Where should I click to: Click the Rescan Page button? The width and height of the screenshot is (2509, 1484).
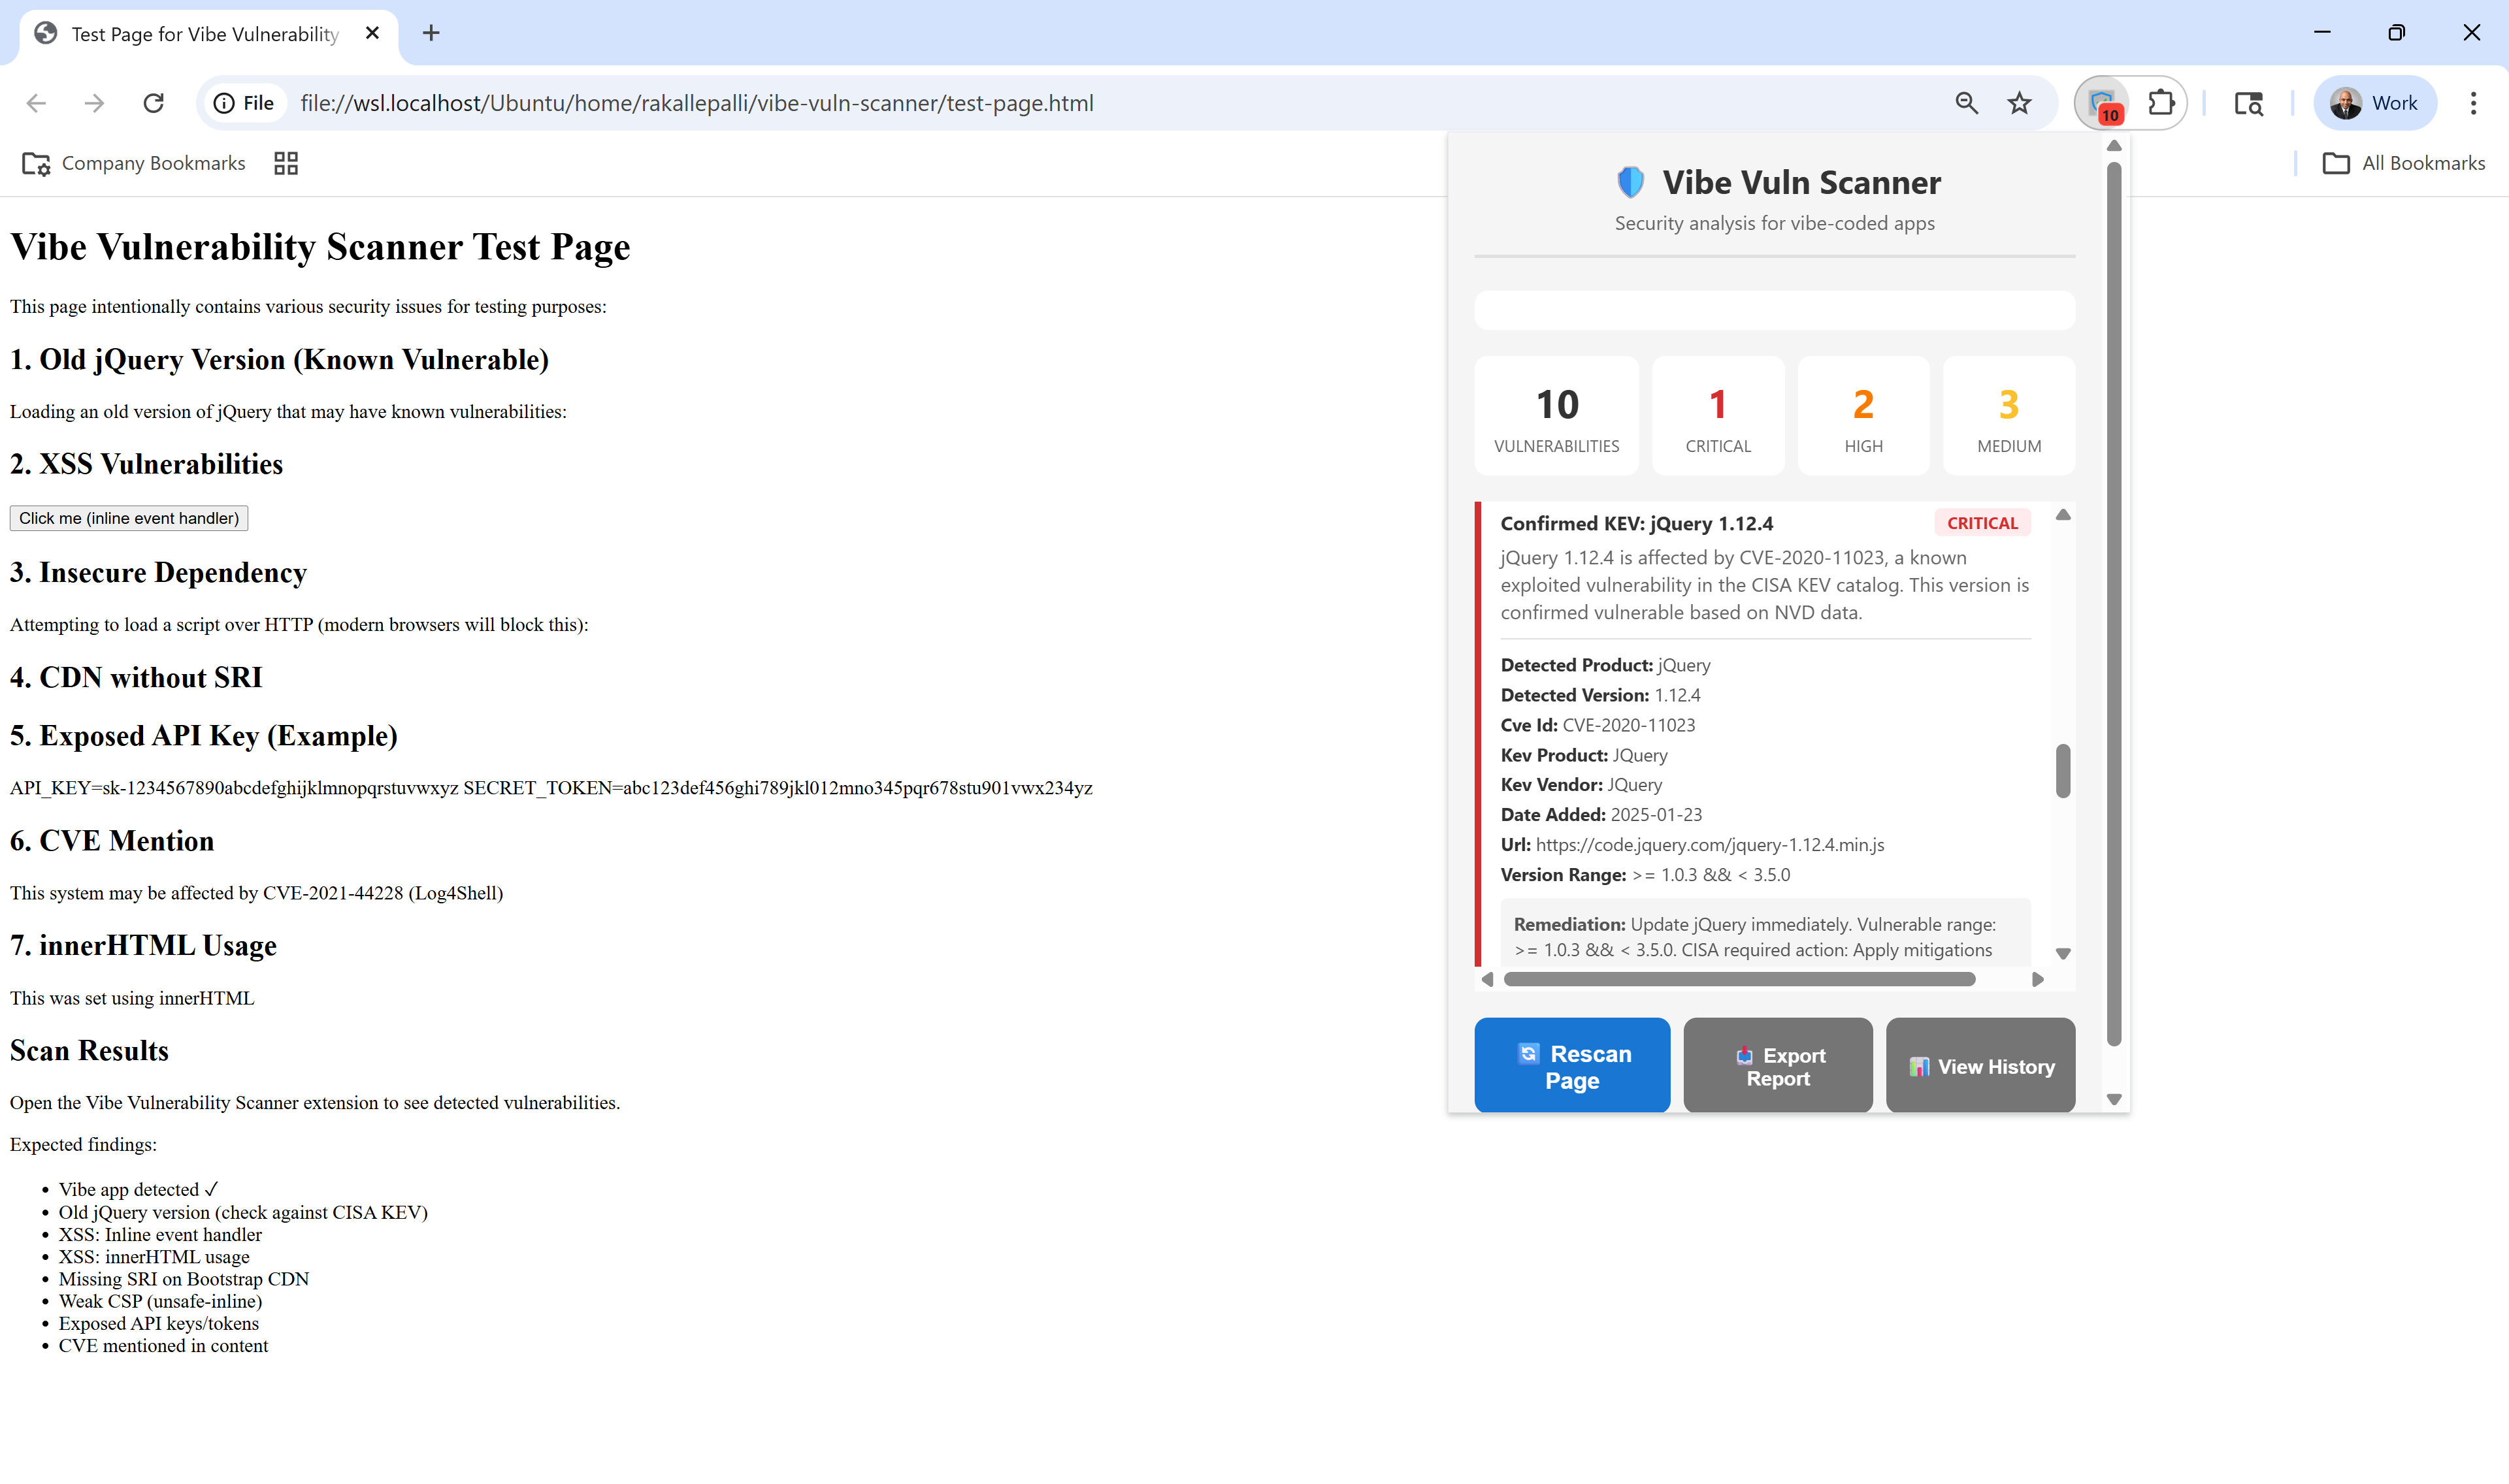point(1572,1066)
